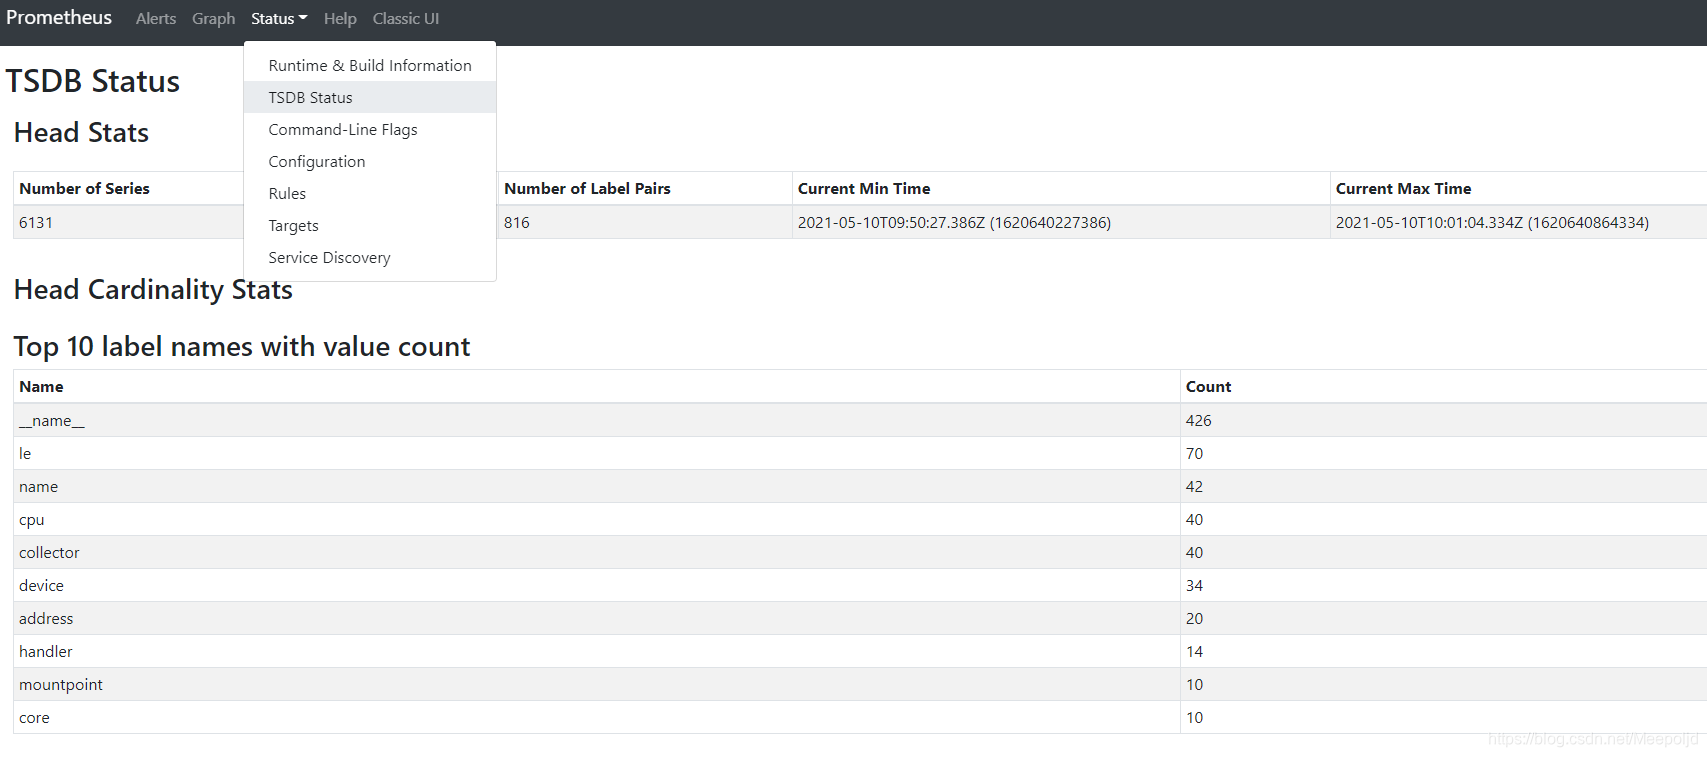Viewport: 1707px width, 757px height.
Task: Select Targets in the Status menu
Action: pos(370,225)
